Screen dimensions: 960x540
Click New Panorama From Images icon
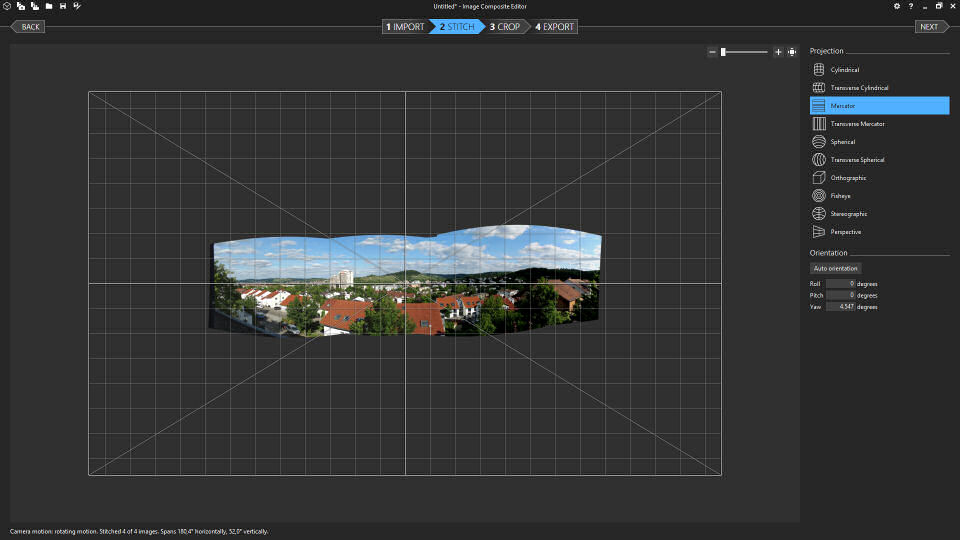pos(20,6)
